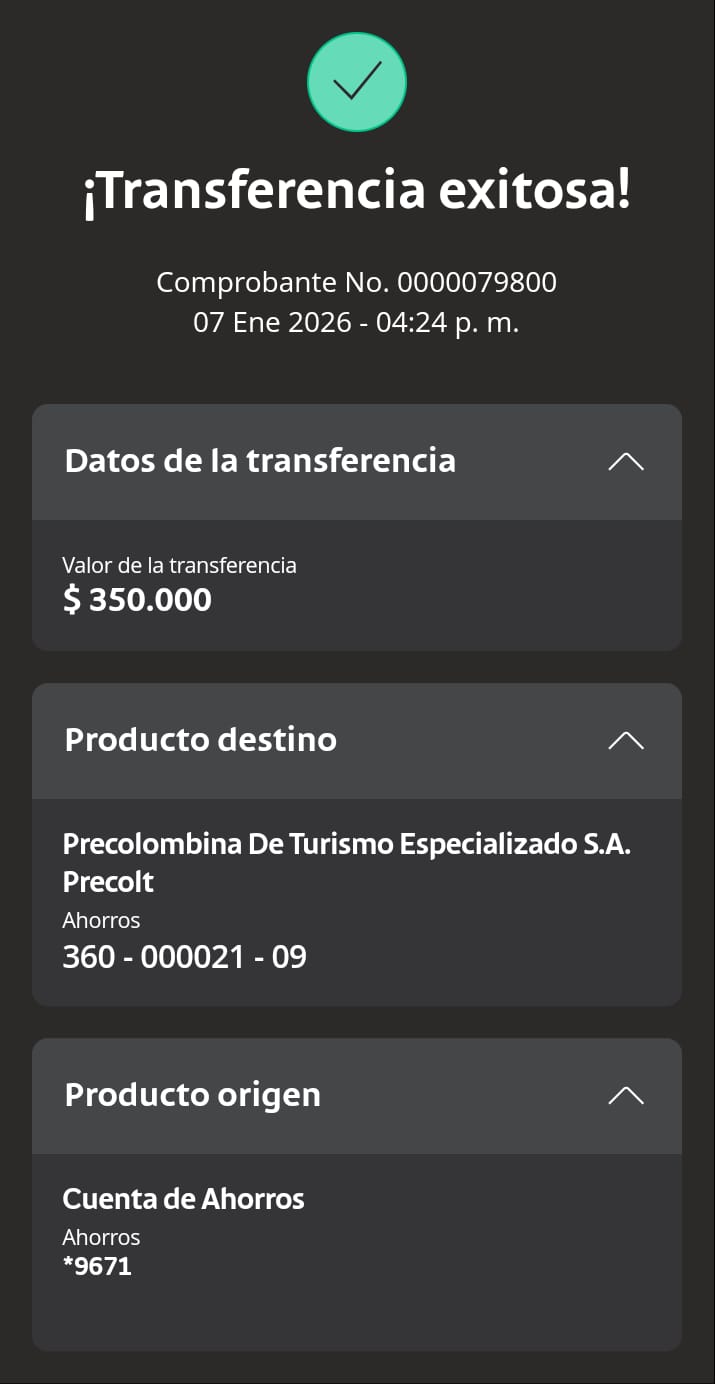The image size is (715, 1384).
Task: Click Precolombina De Turismo Especializado S.A. name
Action: pos(346,844)
